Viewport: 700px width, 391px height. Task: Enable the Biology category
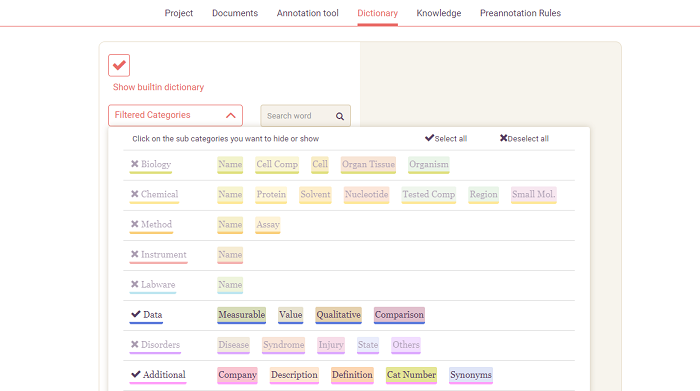click(x=151, y=164)
